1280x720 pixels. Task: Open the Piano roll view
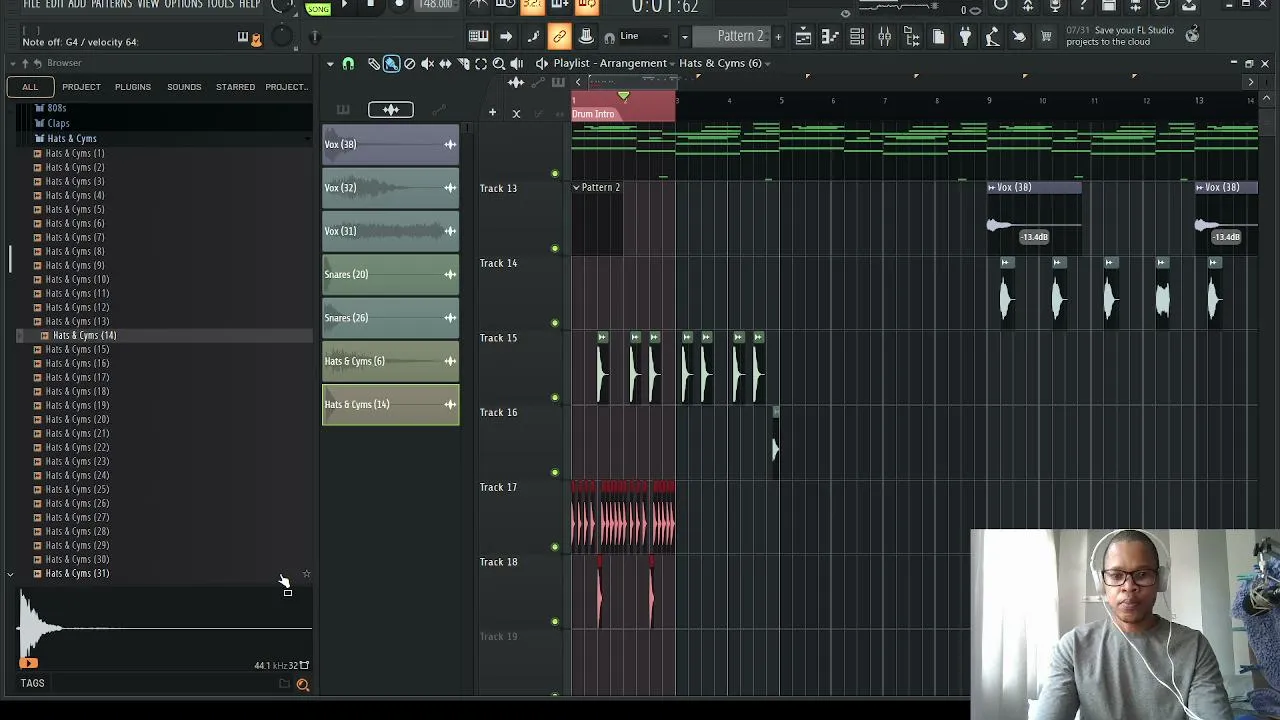[x=830, y=37]
